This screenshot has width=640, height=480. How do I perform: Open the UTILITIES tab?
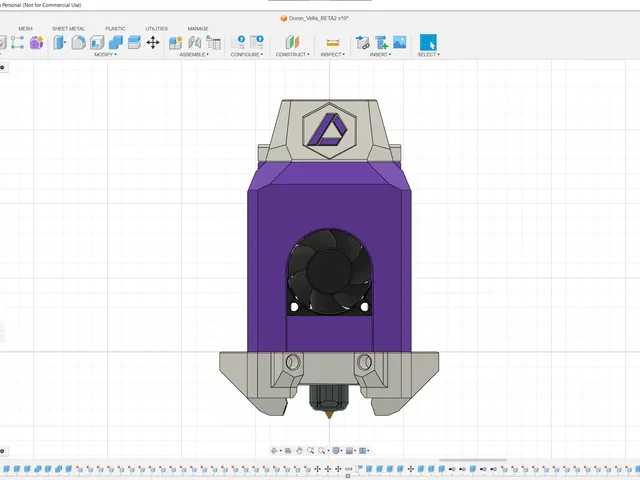pos(156,29)
